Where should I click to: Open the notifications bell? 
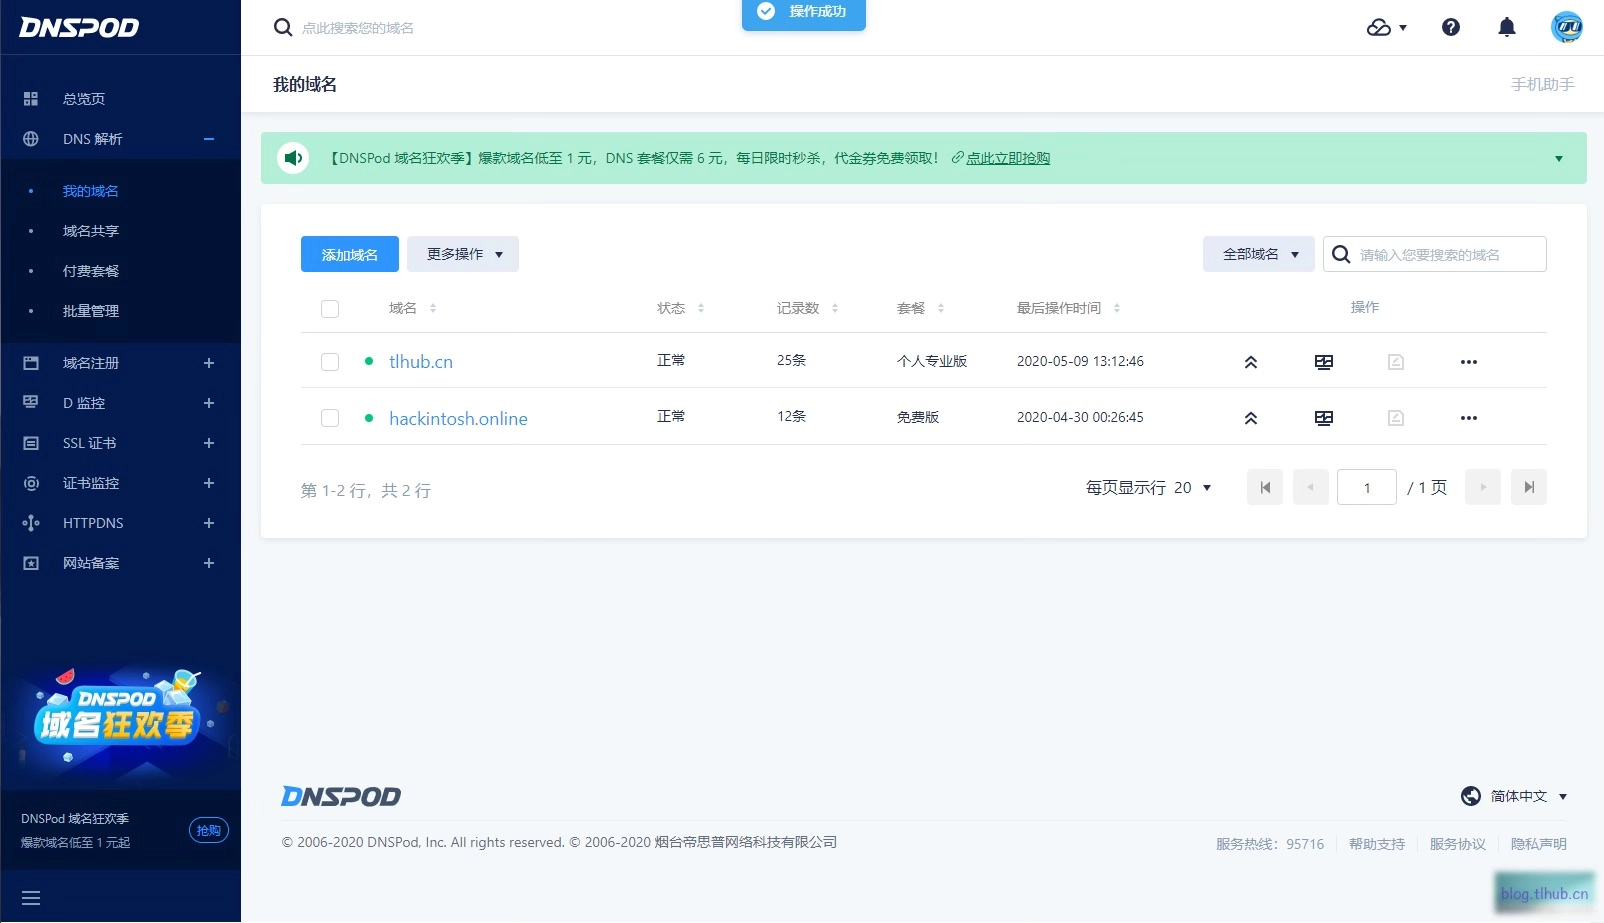click(1507, 27)
